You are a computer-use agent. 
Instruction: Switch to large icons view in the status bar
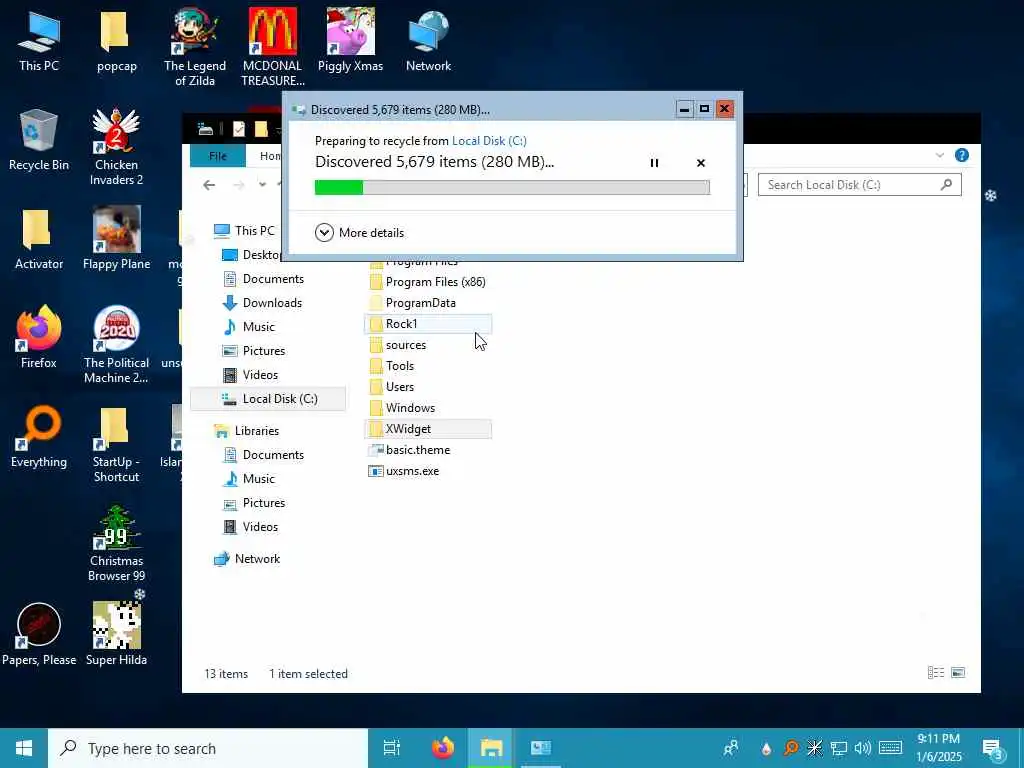point(958,673)
